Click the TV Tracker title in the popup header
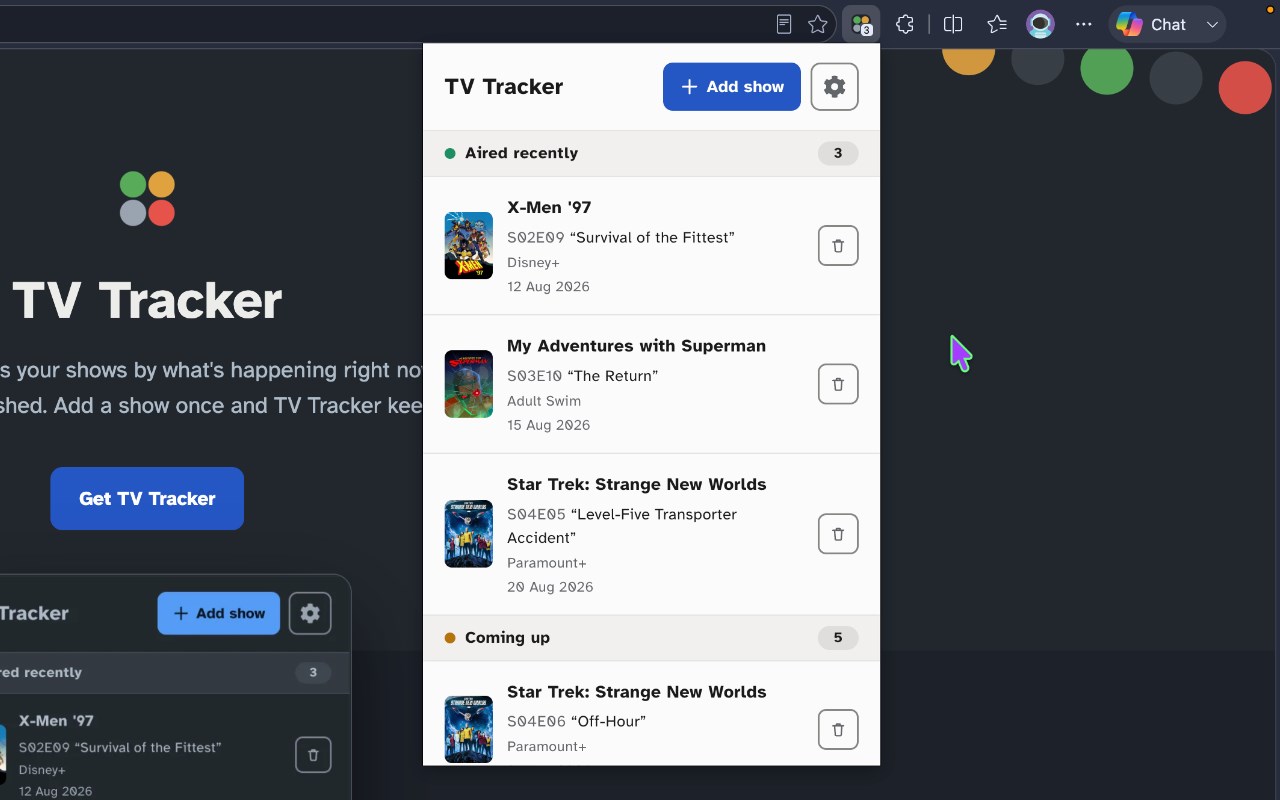Viewport: 1280px width, 800px height. point(504,87)
